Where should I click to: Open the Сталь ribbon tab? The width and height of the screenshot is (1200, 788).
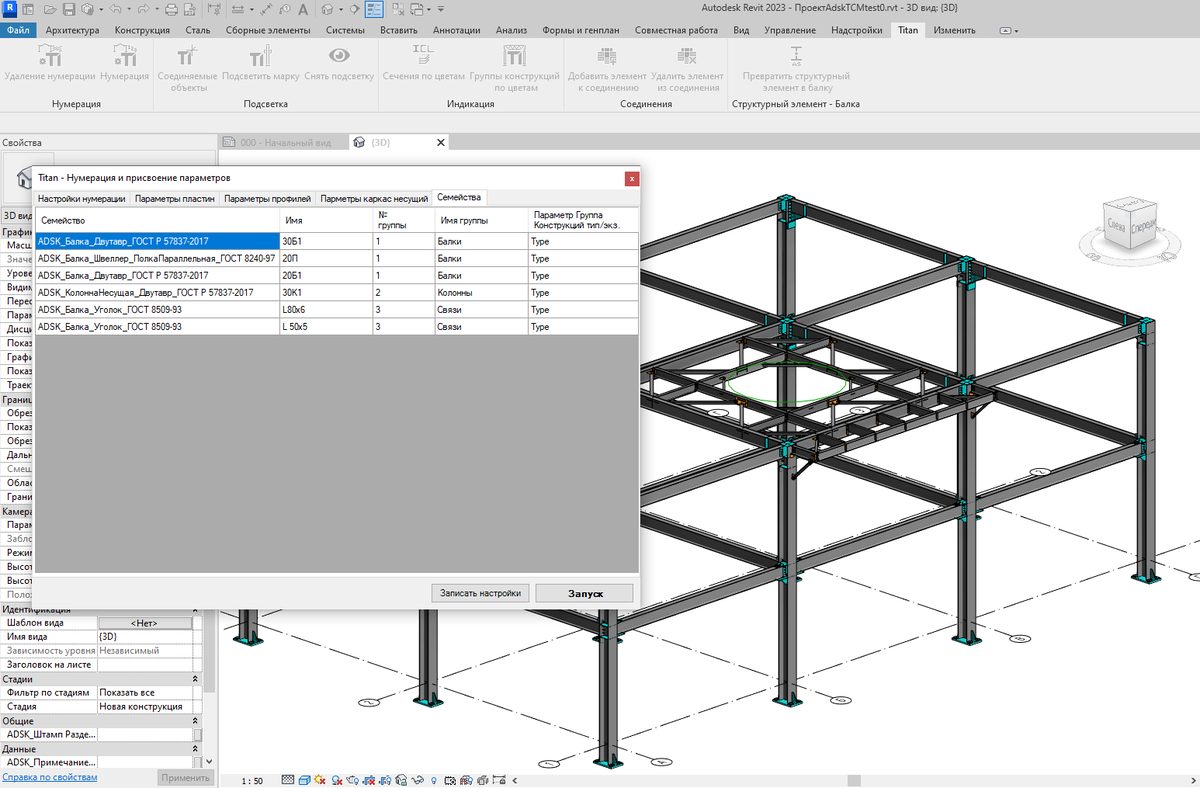click(197, 30)
